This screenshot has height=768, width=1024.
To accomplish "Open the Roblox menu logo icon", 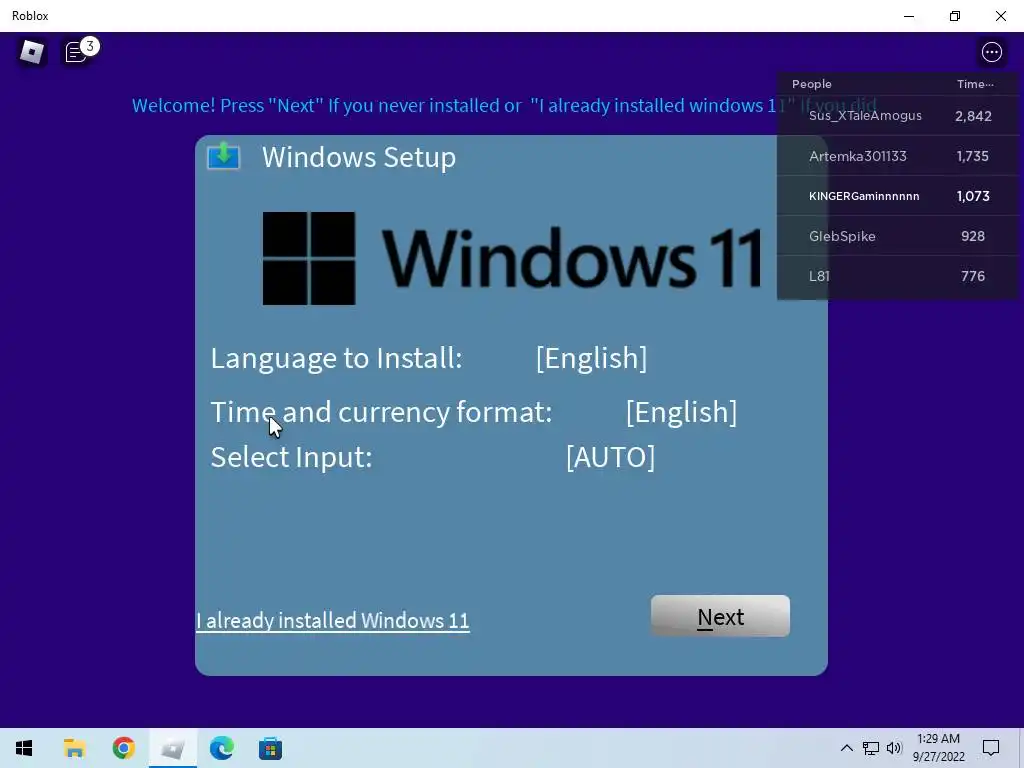I will [x=31, y=52].
